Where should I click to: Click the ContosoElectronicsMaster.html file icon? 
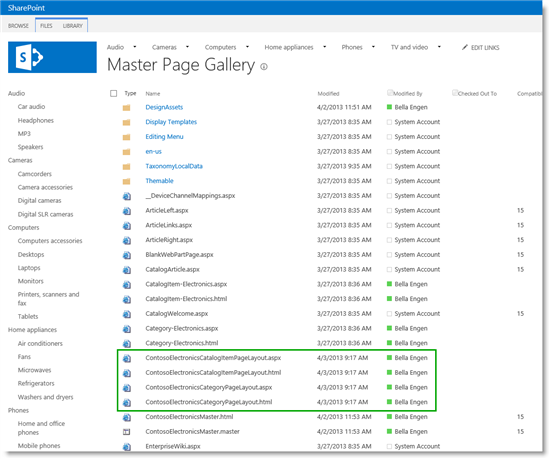127,417
